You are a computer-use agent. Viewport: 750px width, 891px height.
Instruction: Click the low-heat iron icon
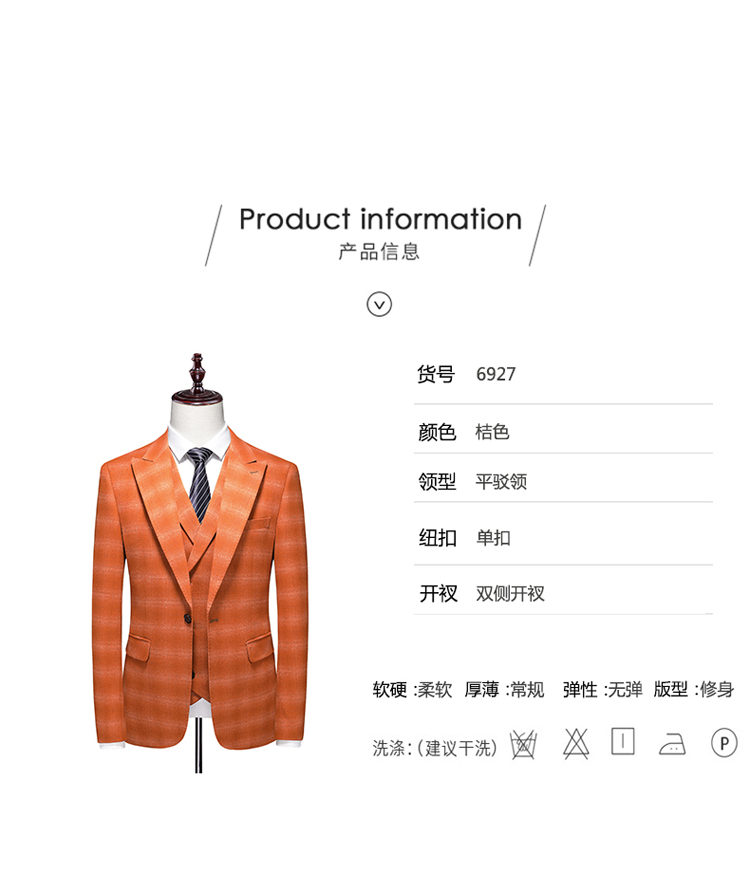click(672, 743)
